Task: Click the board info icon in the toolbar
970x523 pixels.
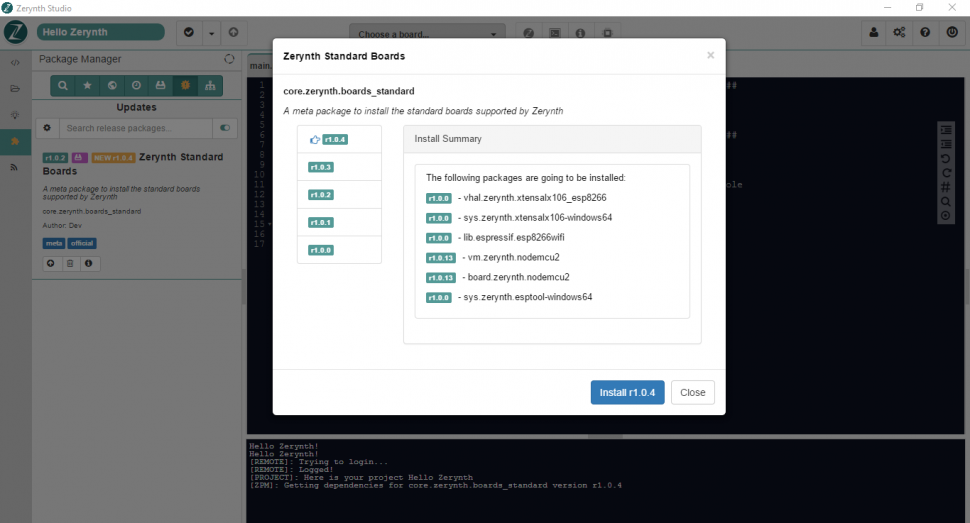Action: point(580,33)
